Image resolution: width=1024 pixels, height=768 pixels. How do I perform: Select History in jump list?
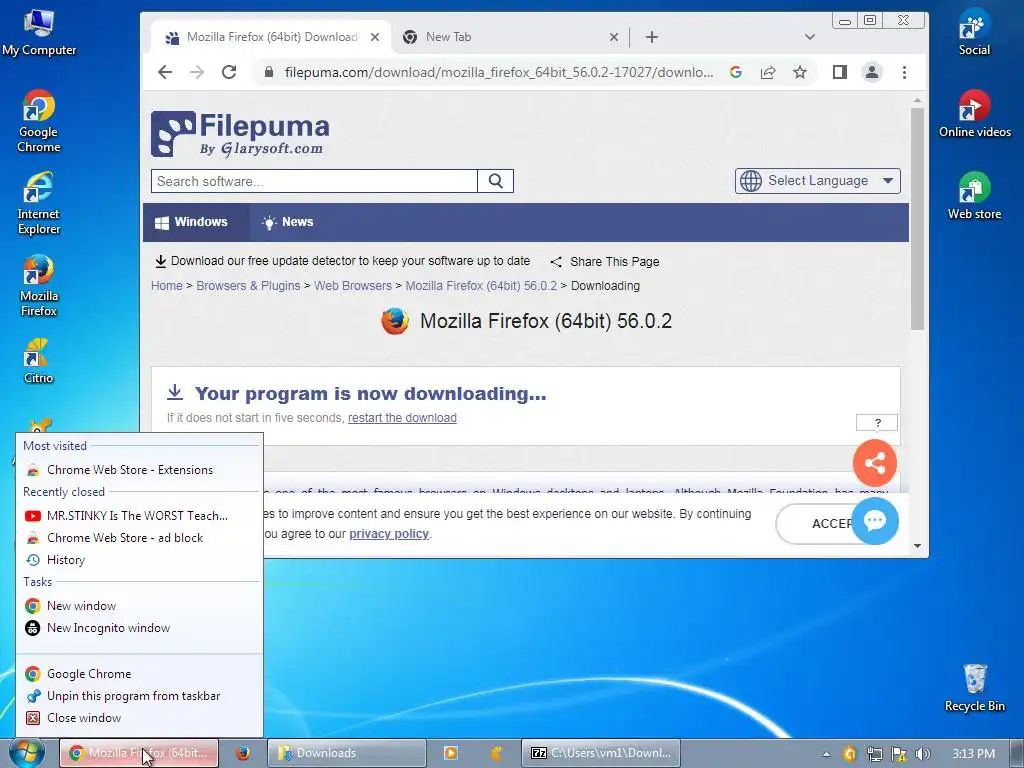pos(138,560)
